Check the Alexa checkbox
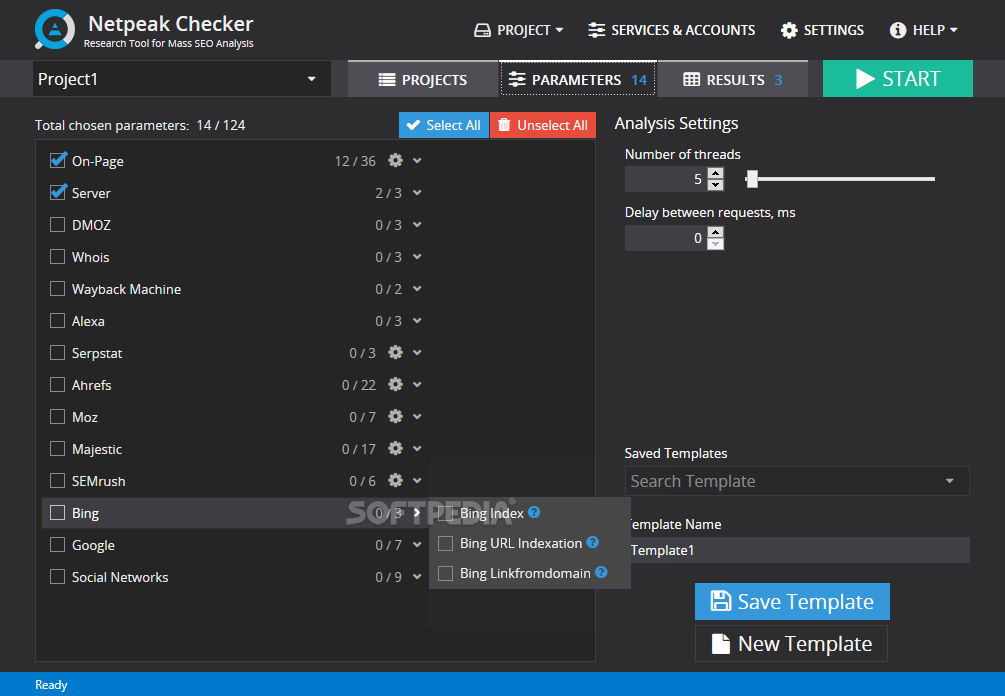 point(58,320)
